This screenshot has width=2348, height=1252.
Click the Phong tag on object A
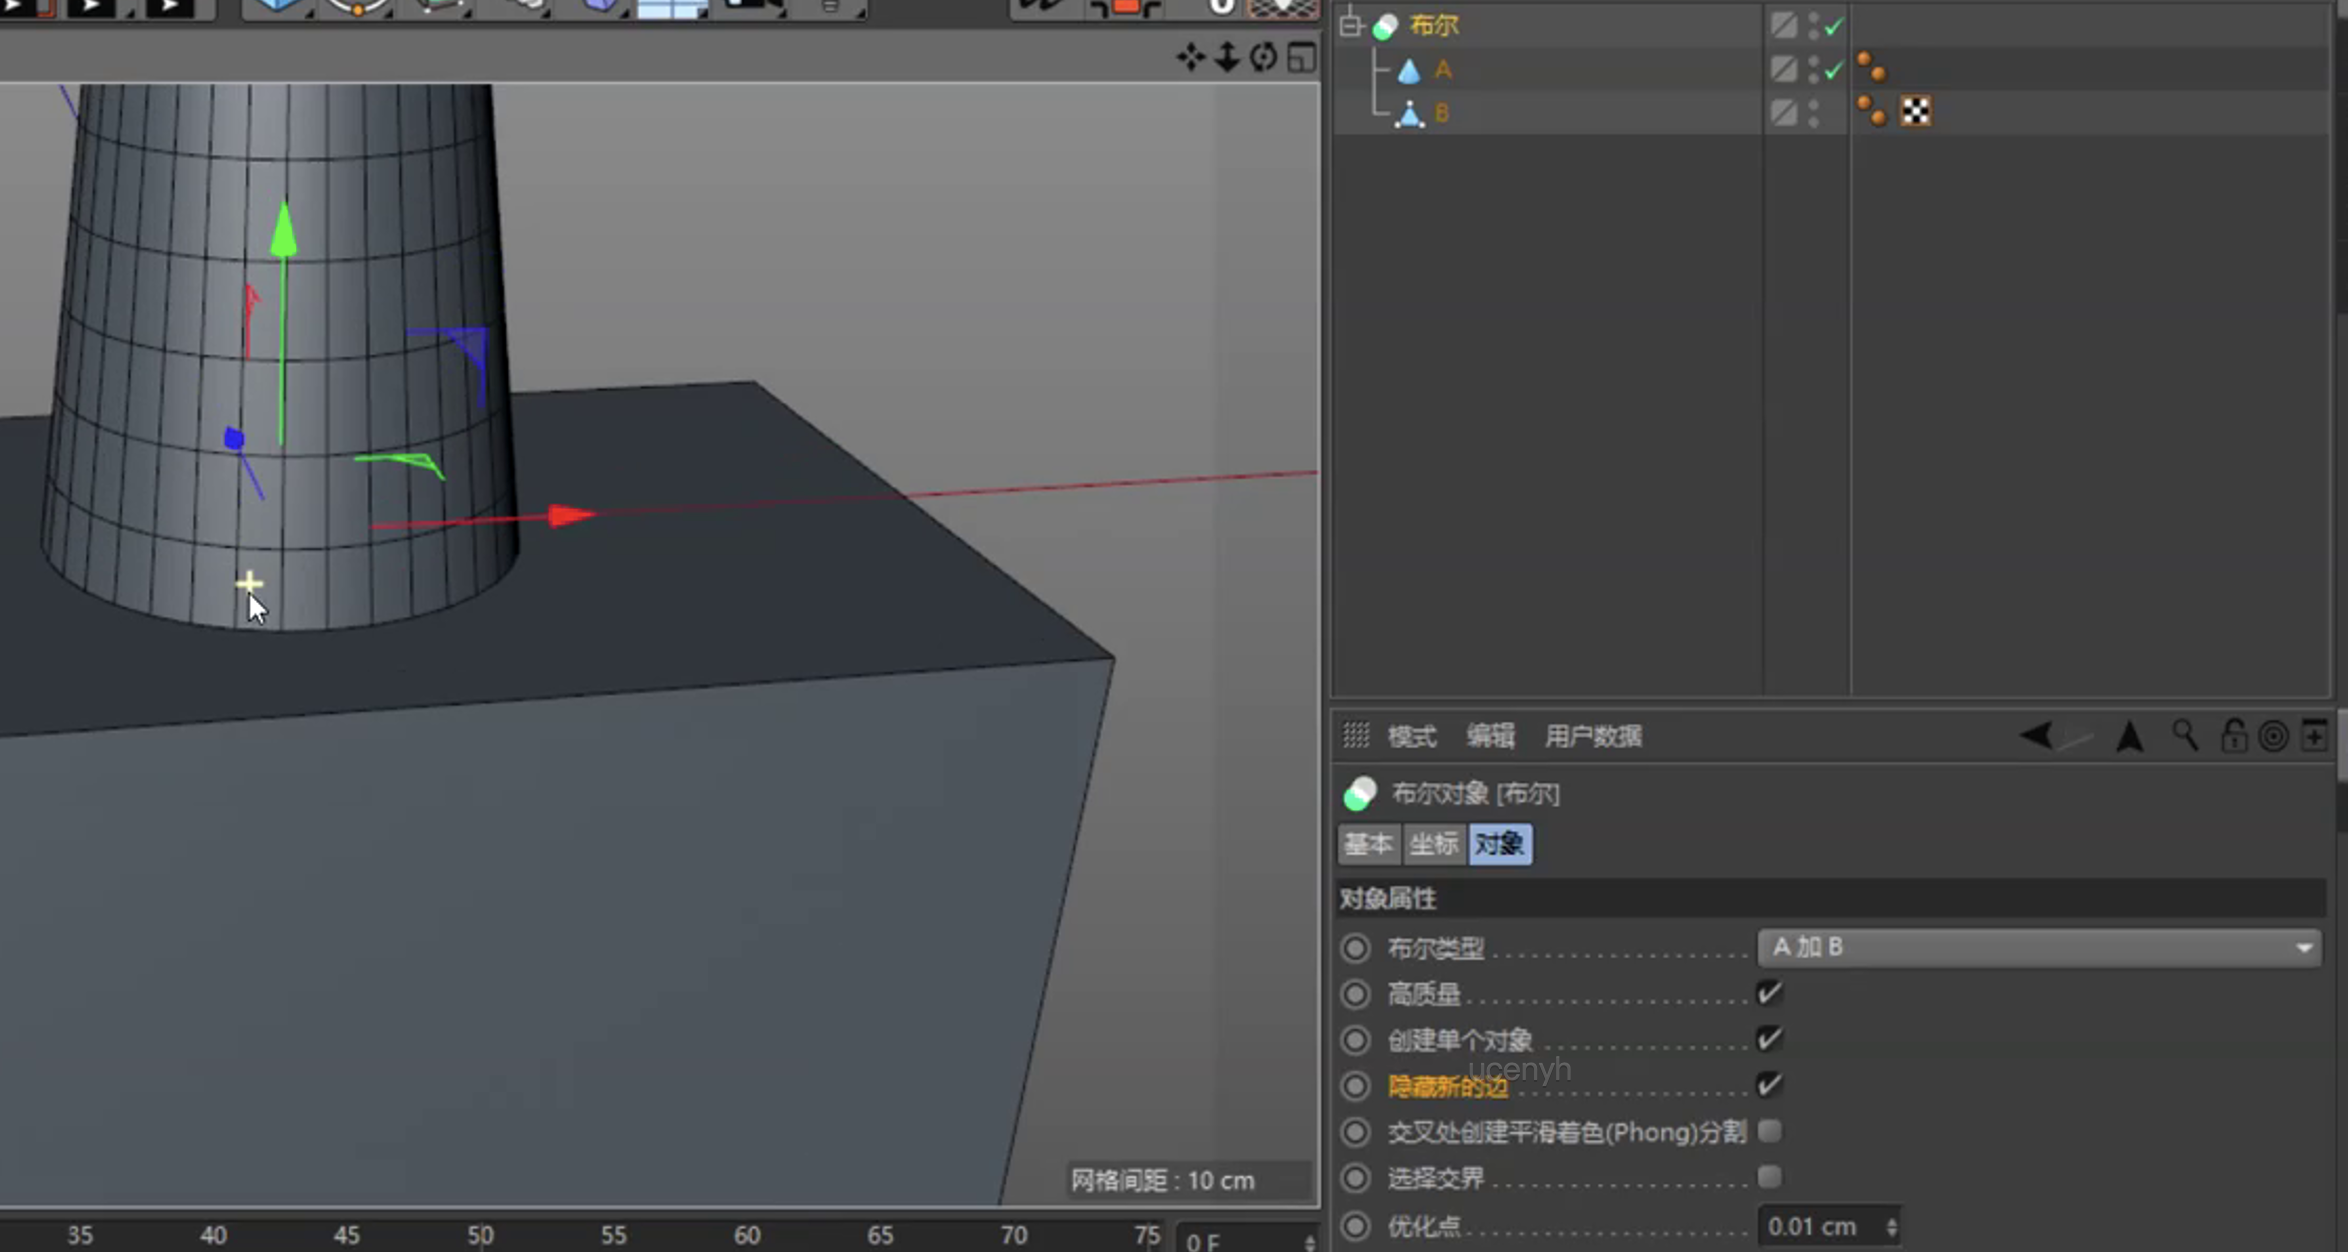[x=1871, y=68]
